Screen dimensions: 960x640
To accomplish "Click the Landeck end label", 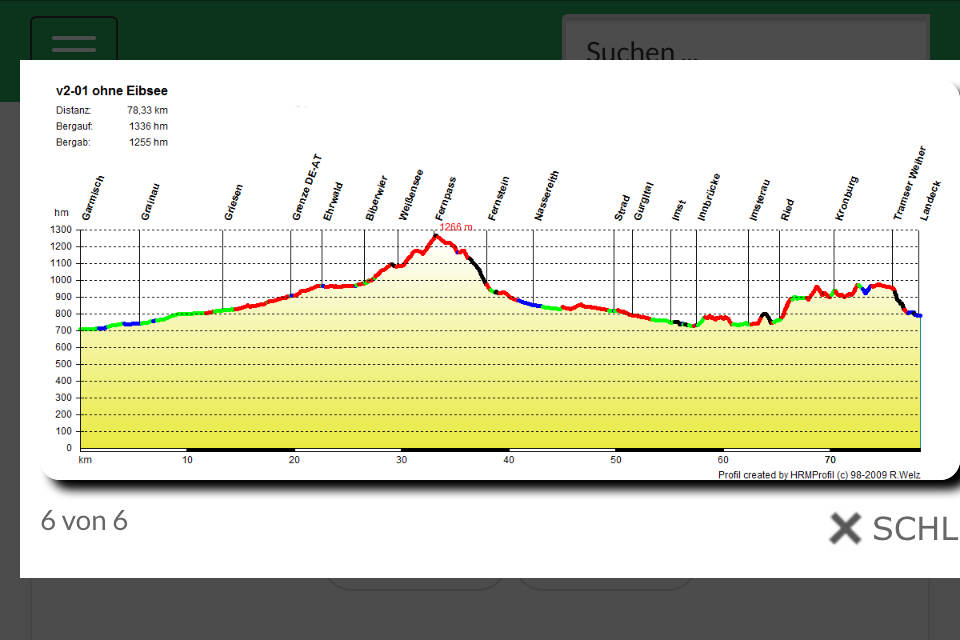I will point(931,201).
